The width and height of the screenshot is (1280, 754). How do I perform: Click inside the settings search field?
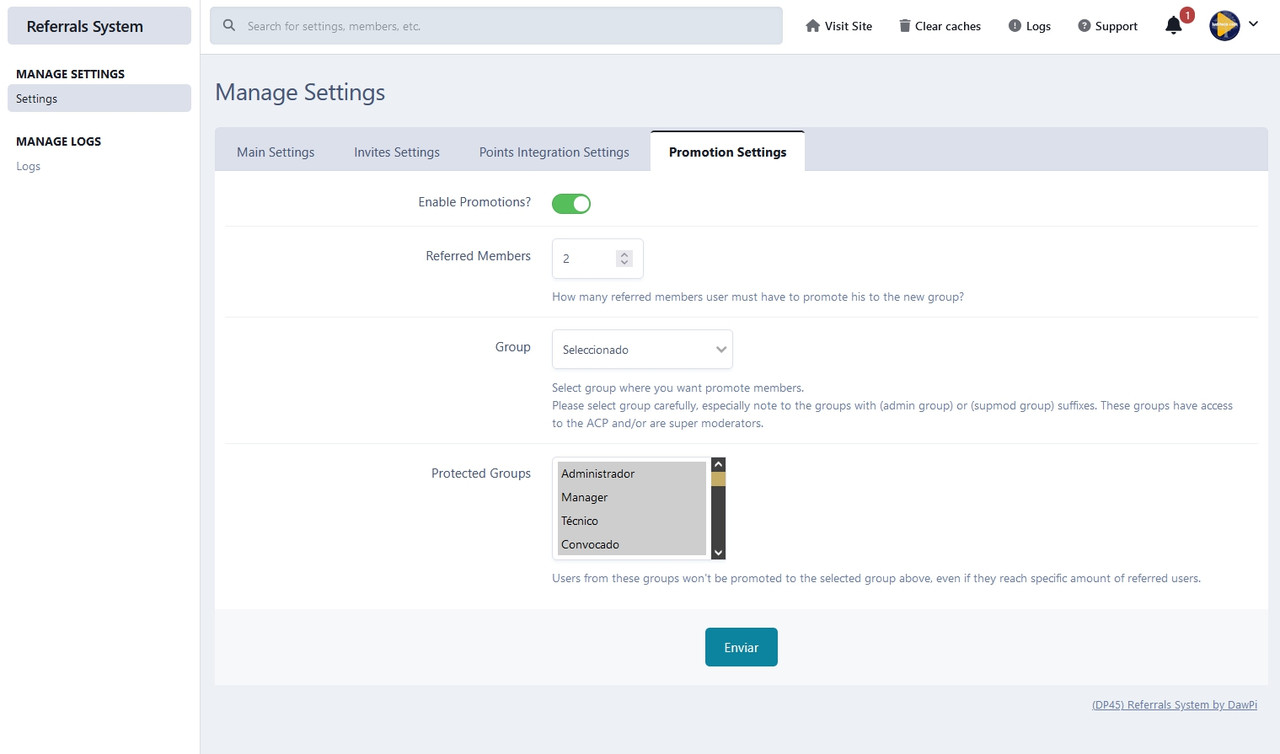tap(450, 25)
